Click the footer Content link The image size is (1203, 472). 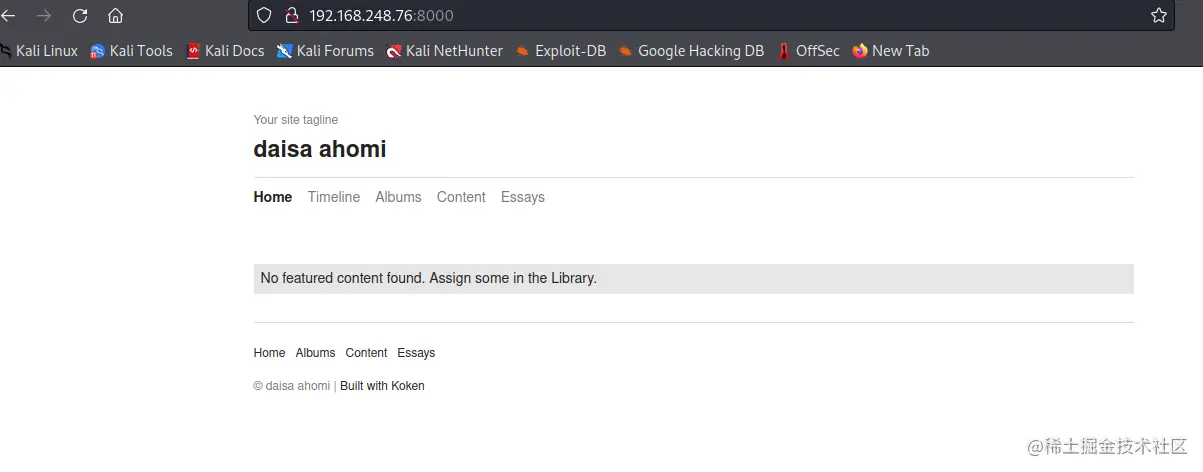366,353
